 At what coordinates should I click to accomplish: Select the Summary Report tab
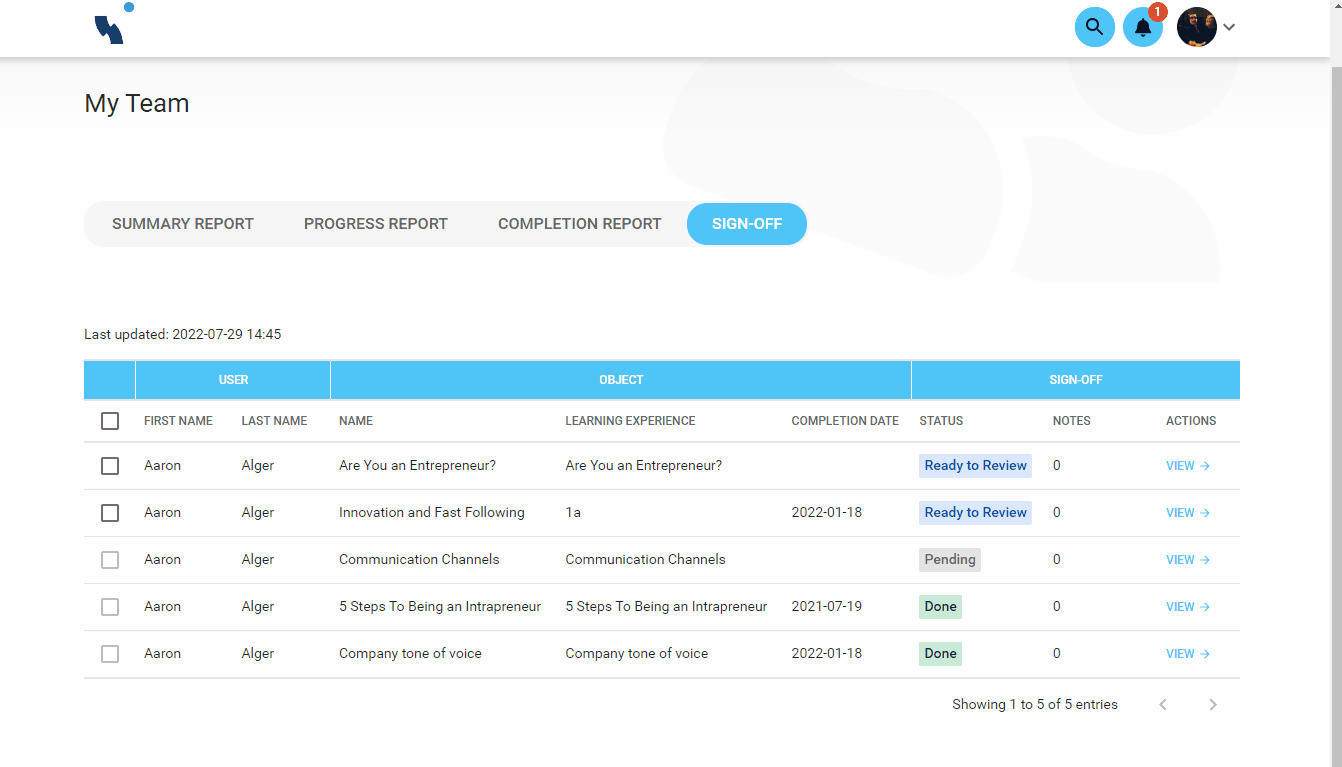click(x=183, y=223)
